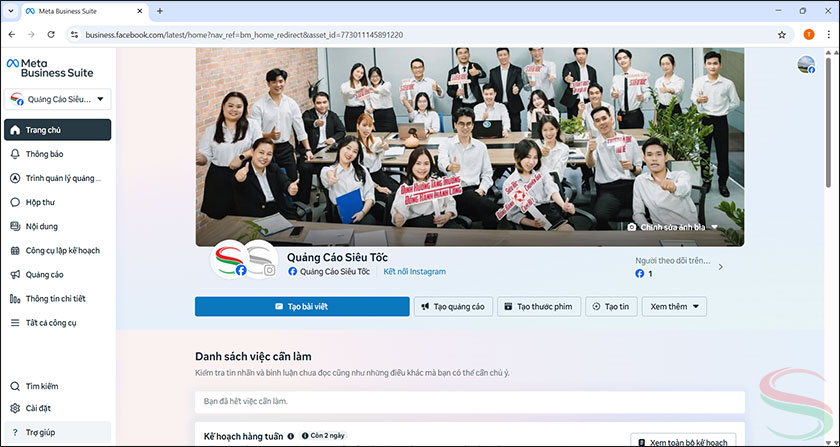Open Thông báo bell icon in sidebar

[x=15, y=154]
